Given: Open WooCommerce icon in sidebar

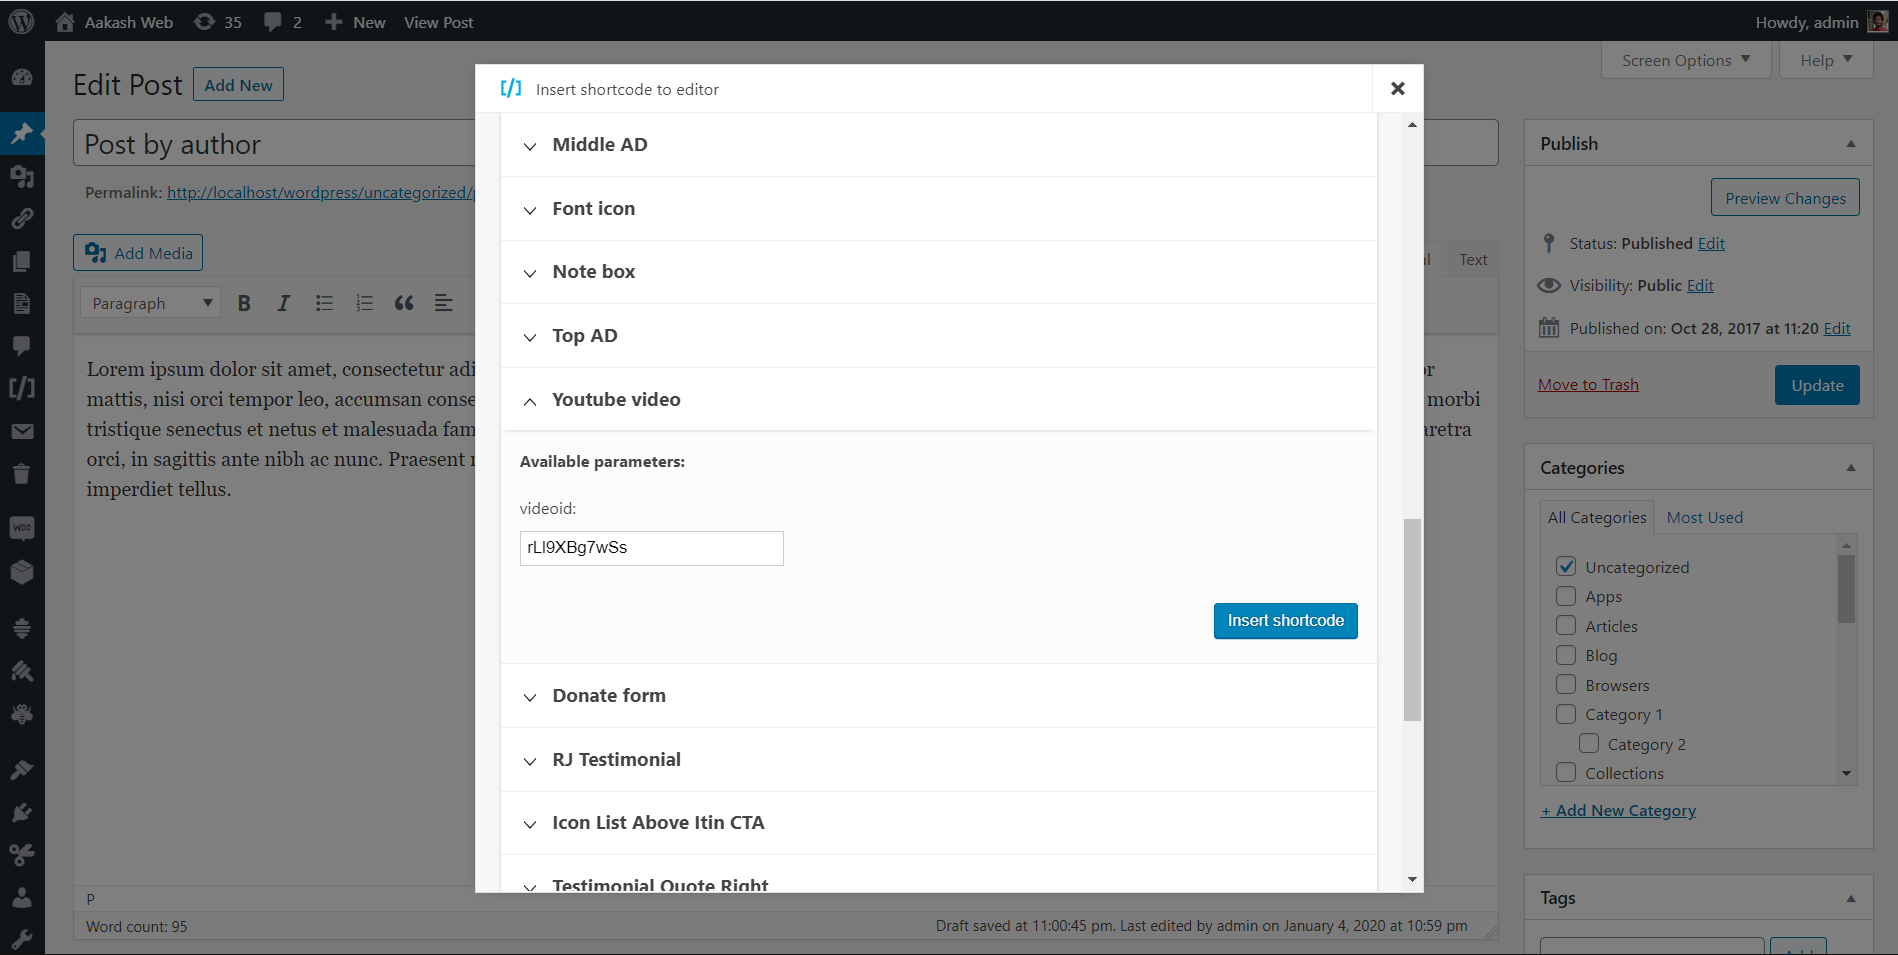Looking at the screenshot, I should pos(22,527).
